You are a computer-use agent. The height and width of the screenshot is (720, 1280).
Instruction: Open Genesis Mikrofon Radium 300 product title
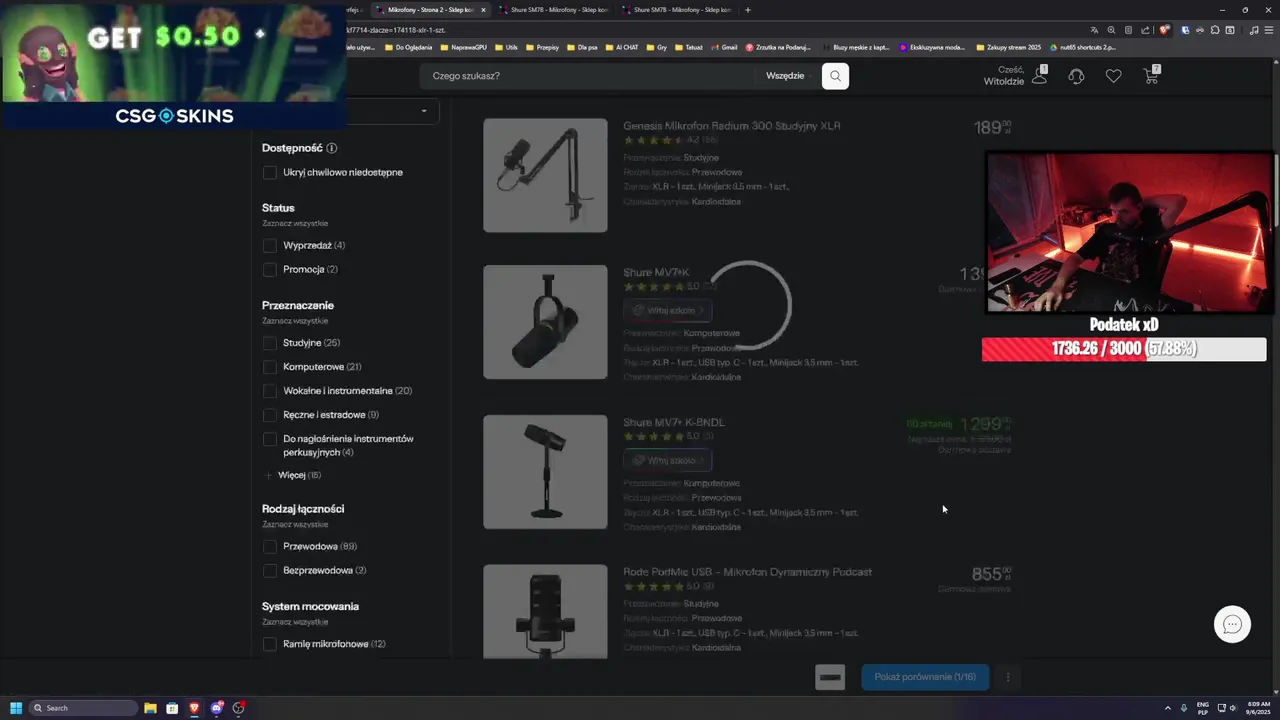click(732, 126)
